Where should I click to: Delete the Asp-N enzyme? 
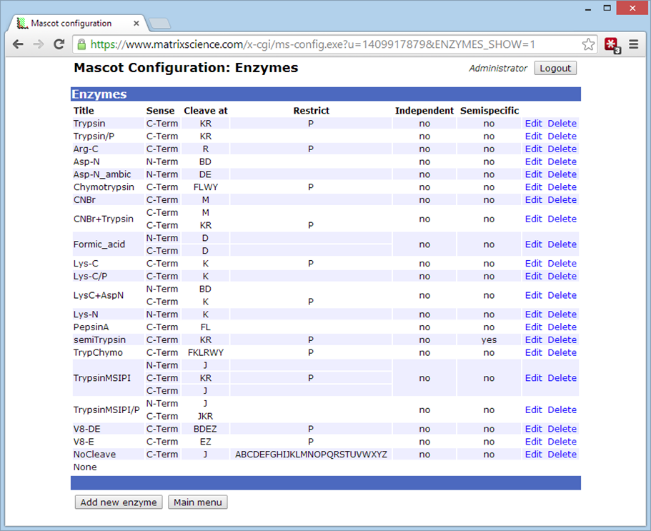pos(562,162)
